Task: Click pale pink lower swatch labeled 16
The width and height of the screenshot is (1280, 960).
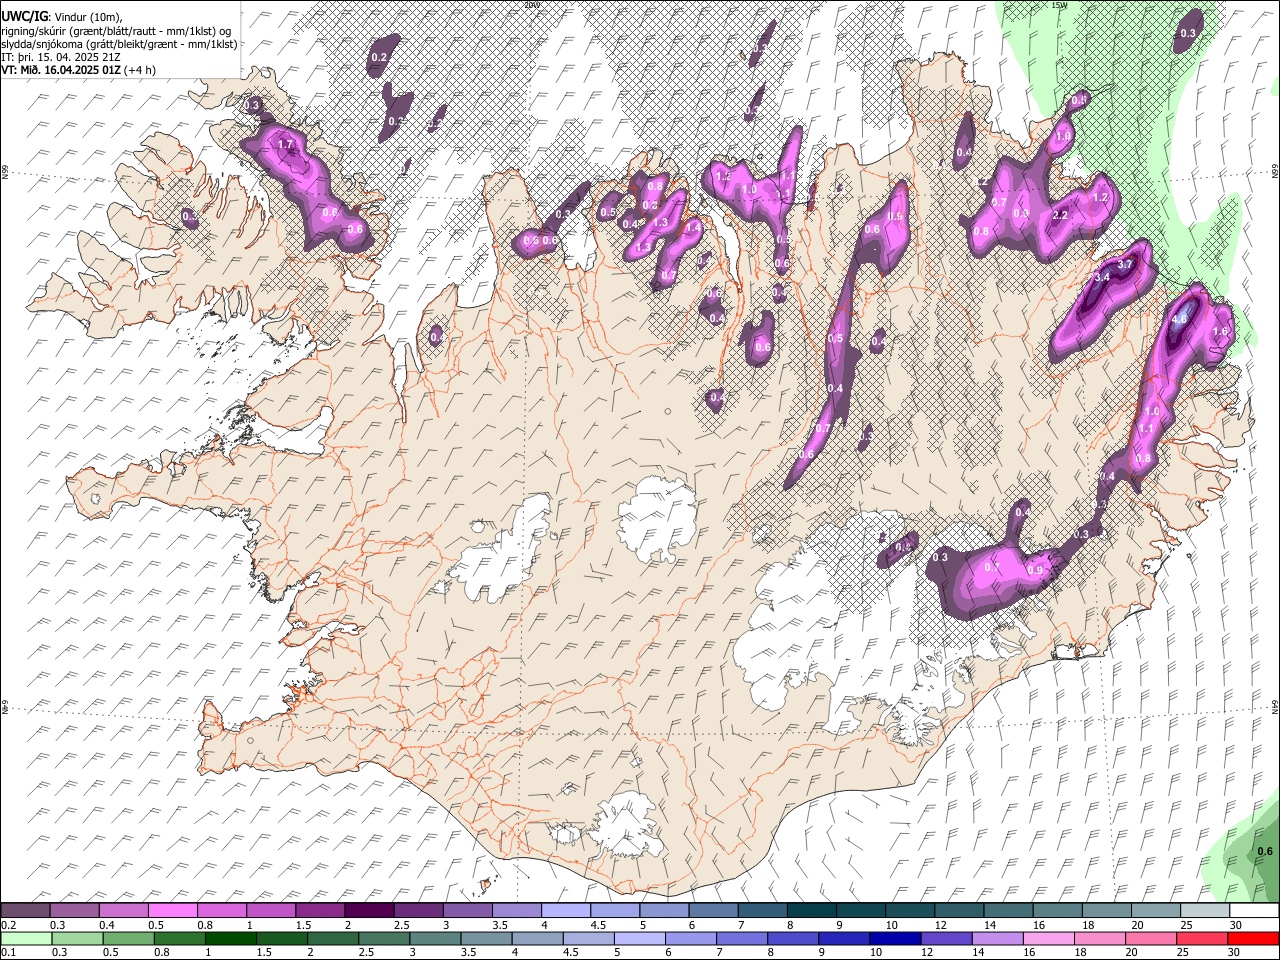Action: pyautogui.click(x=1048, y=938)
